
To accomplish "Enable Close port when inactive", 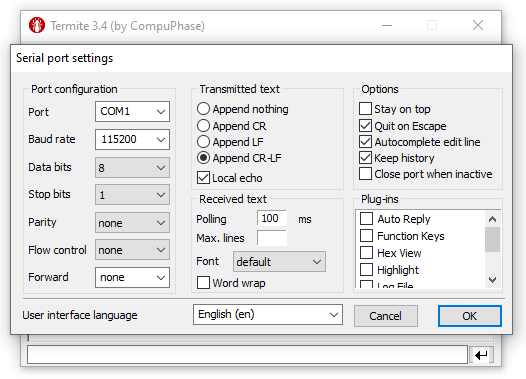I will tap(365, 174).
